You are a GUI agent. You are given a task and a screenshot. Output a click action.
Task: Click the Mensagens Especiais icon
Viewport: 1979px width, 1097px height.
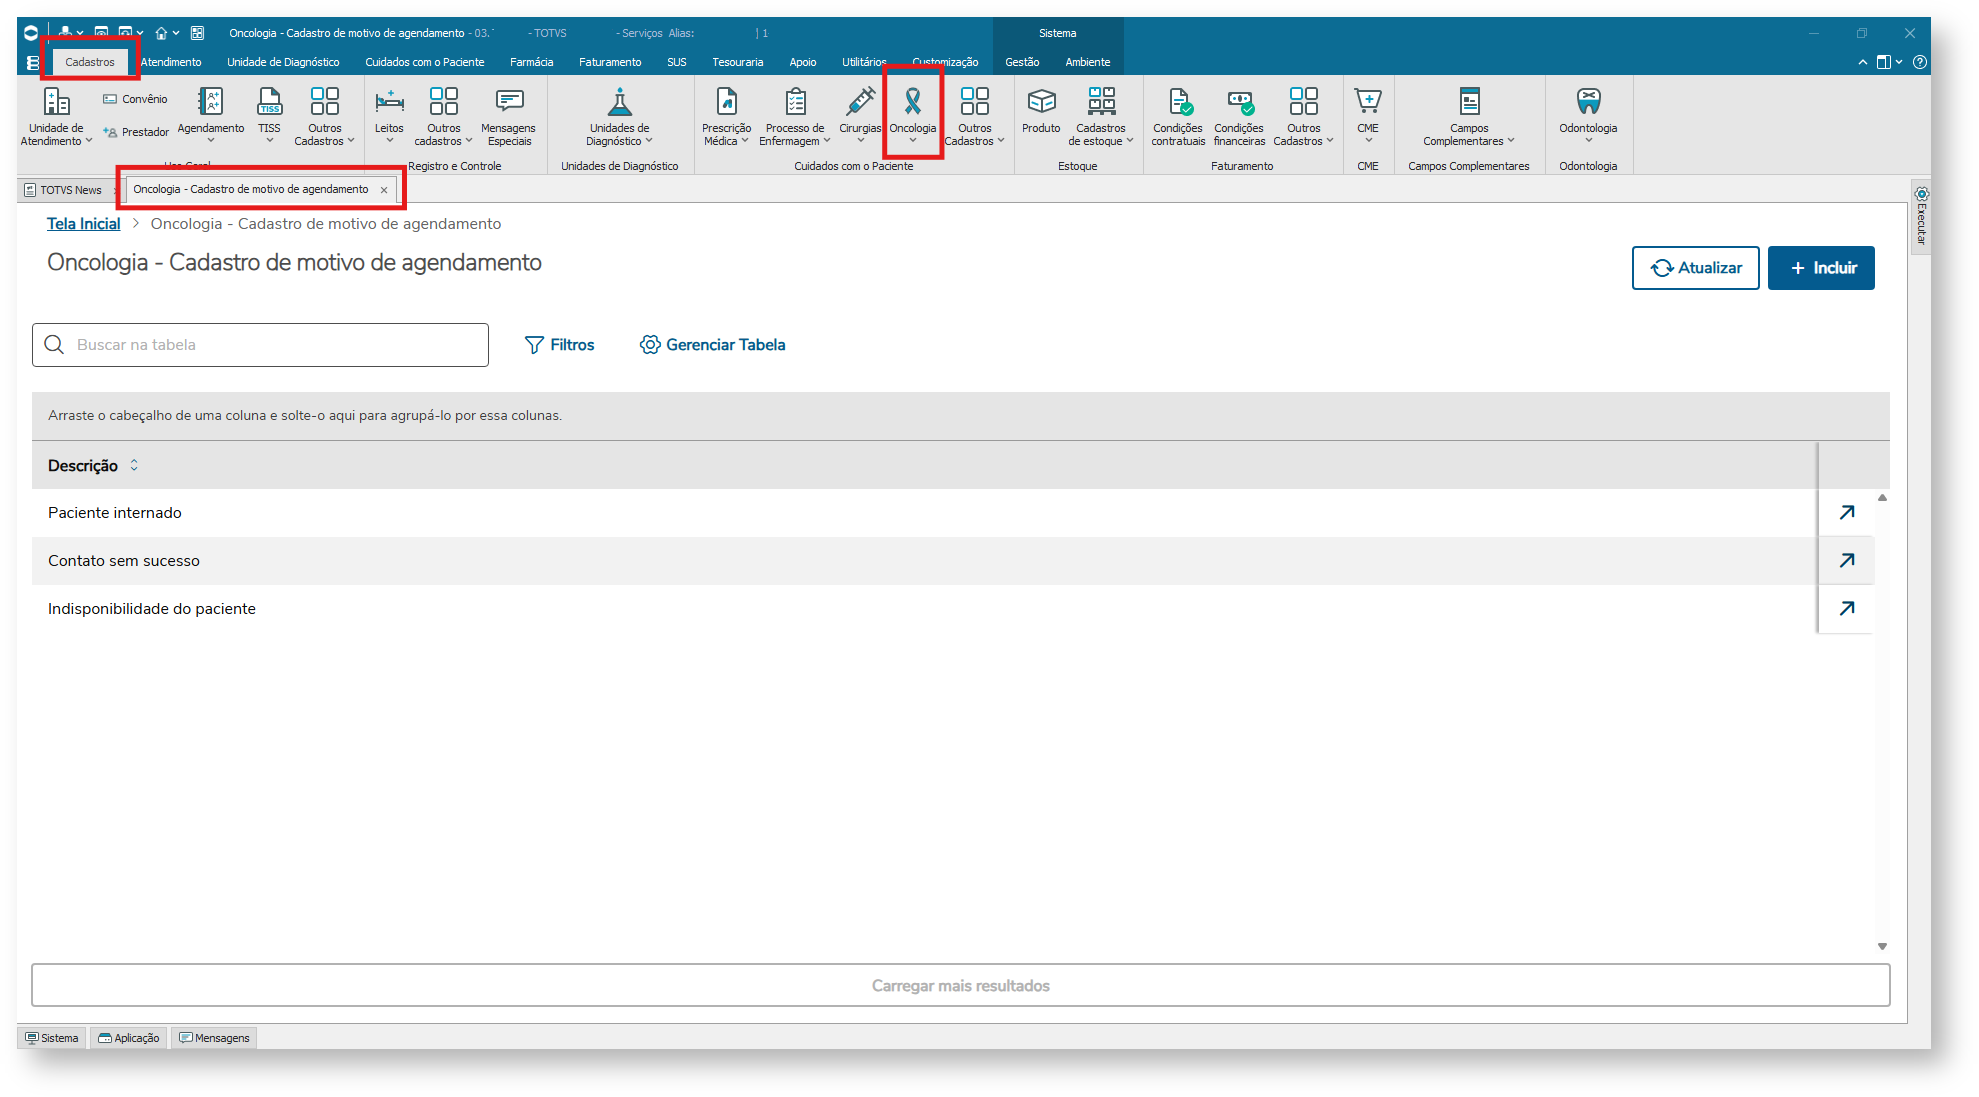click(508, 102)
